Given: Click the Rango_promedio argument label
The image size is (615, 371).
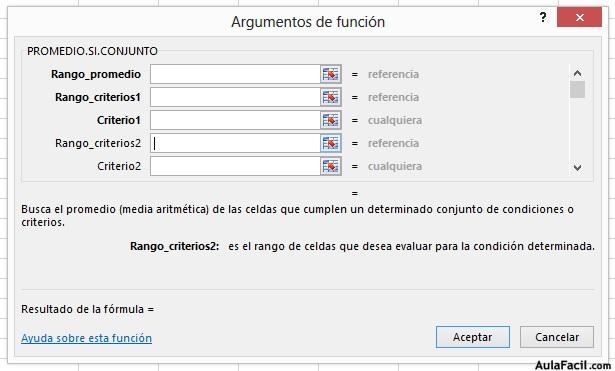Looking at the screenshot, I should 96,74.
